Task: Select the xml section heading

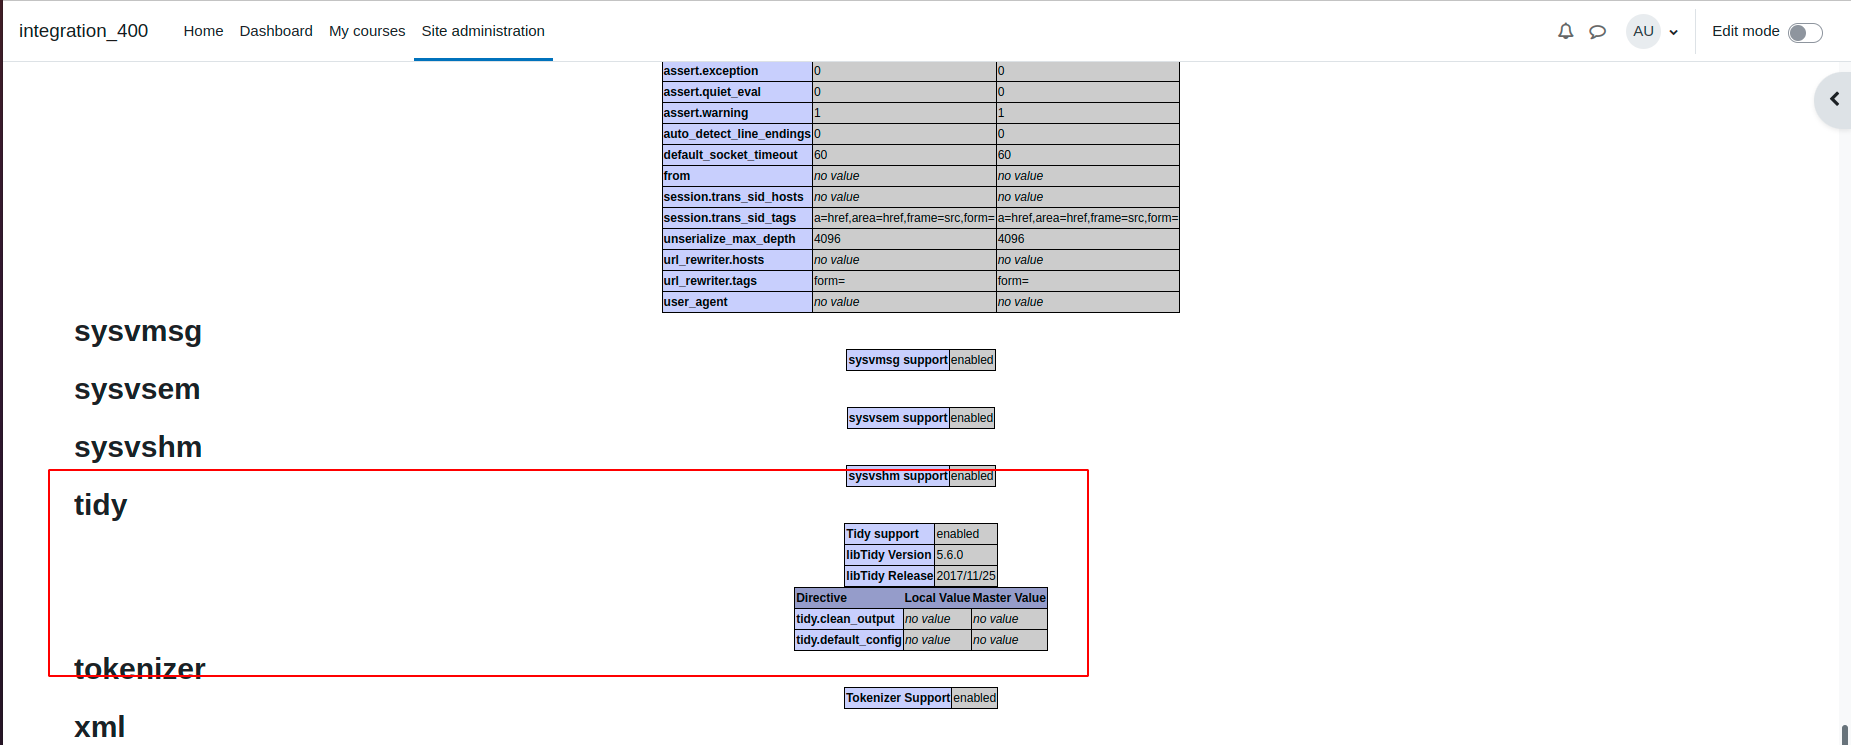Action: pos(100,727)
